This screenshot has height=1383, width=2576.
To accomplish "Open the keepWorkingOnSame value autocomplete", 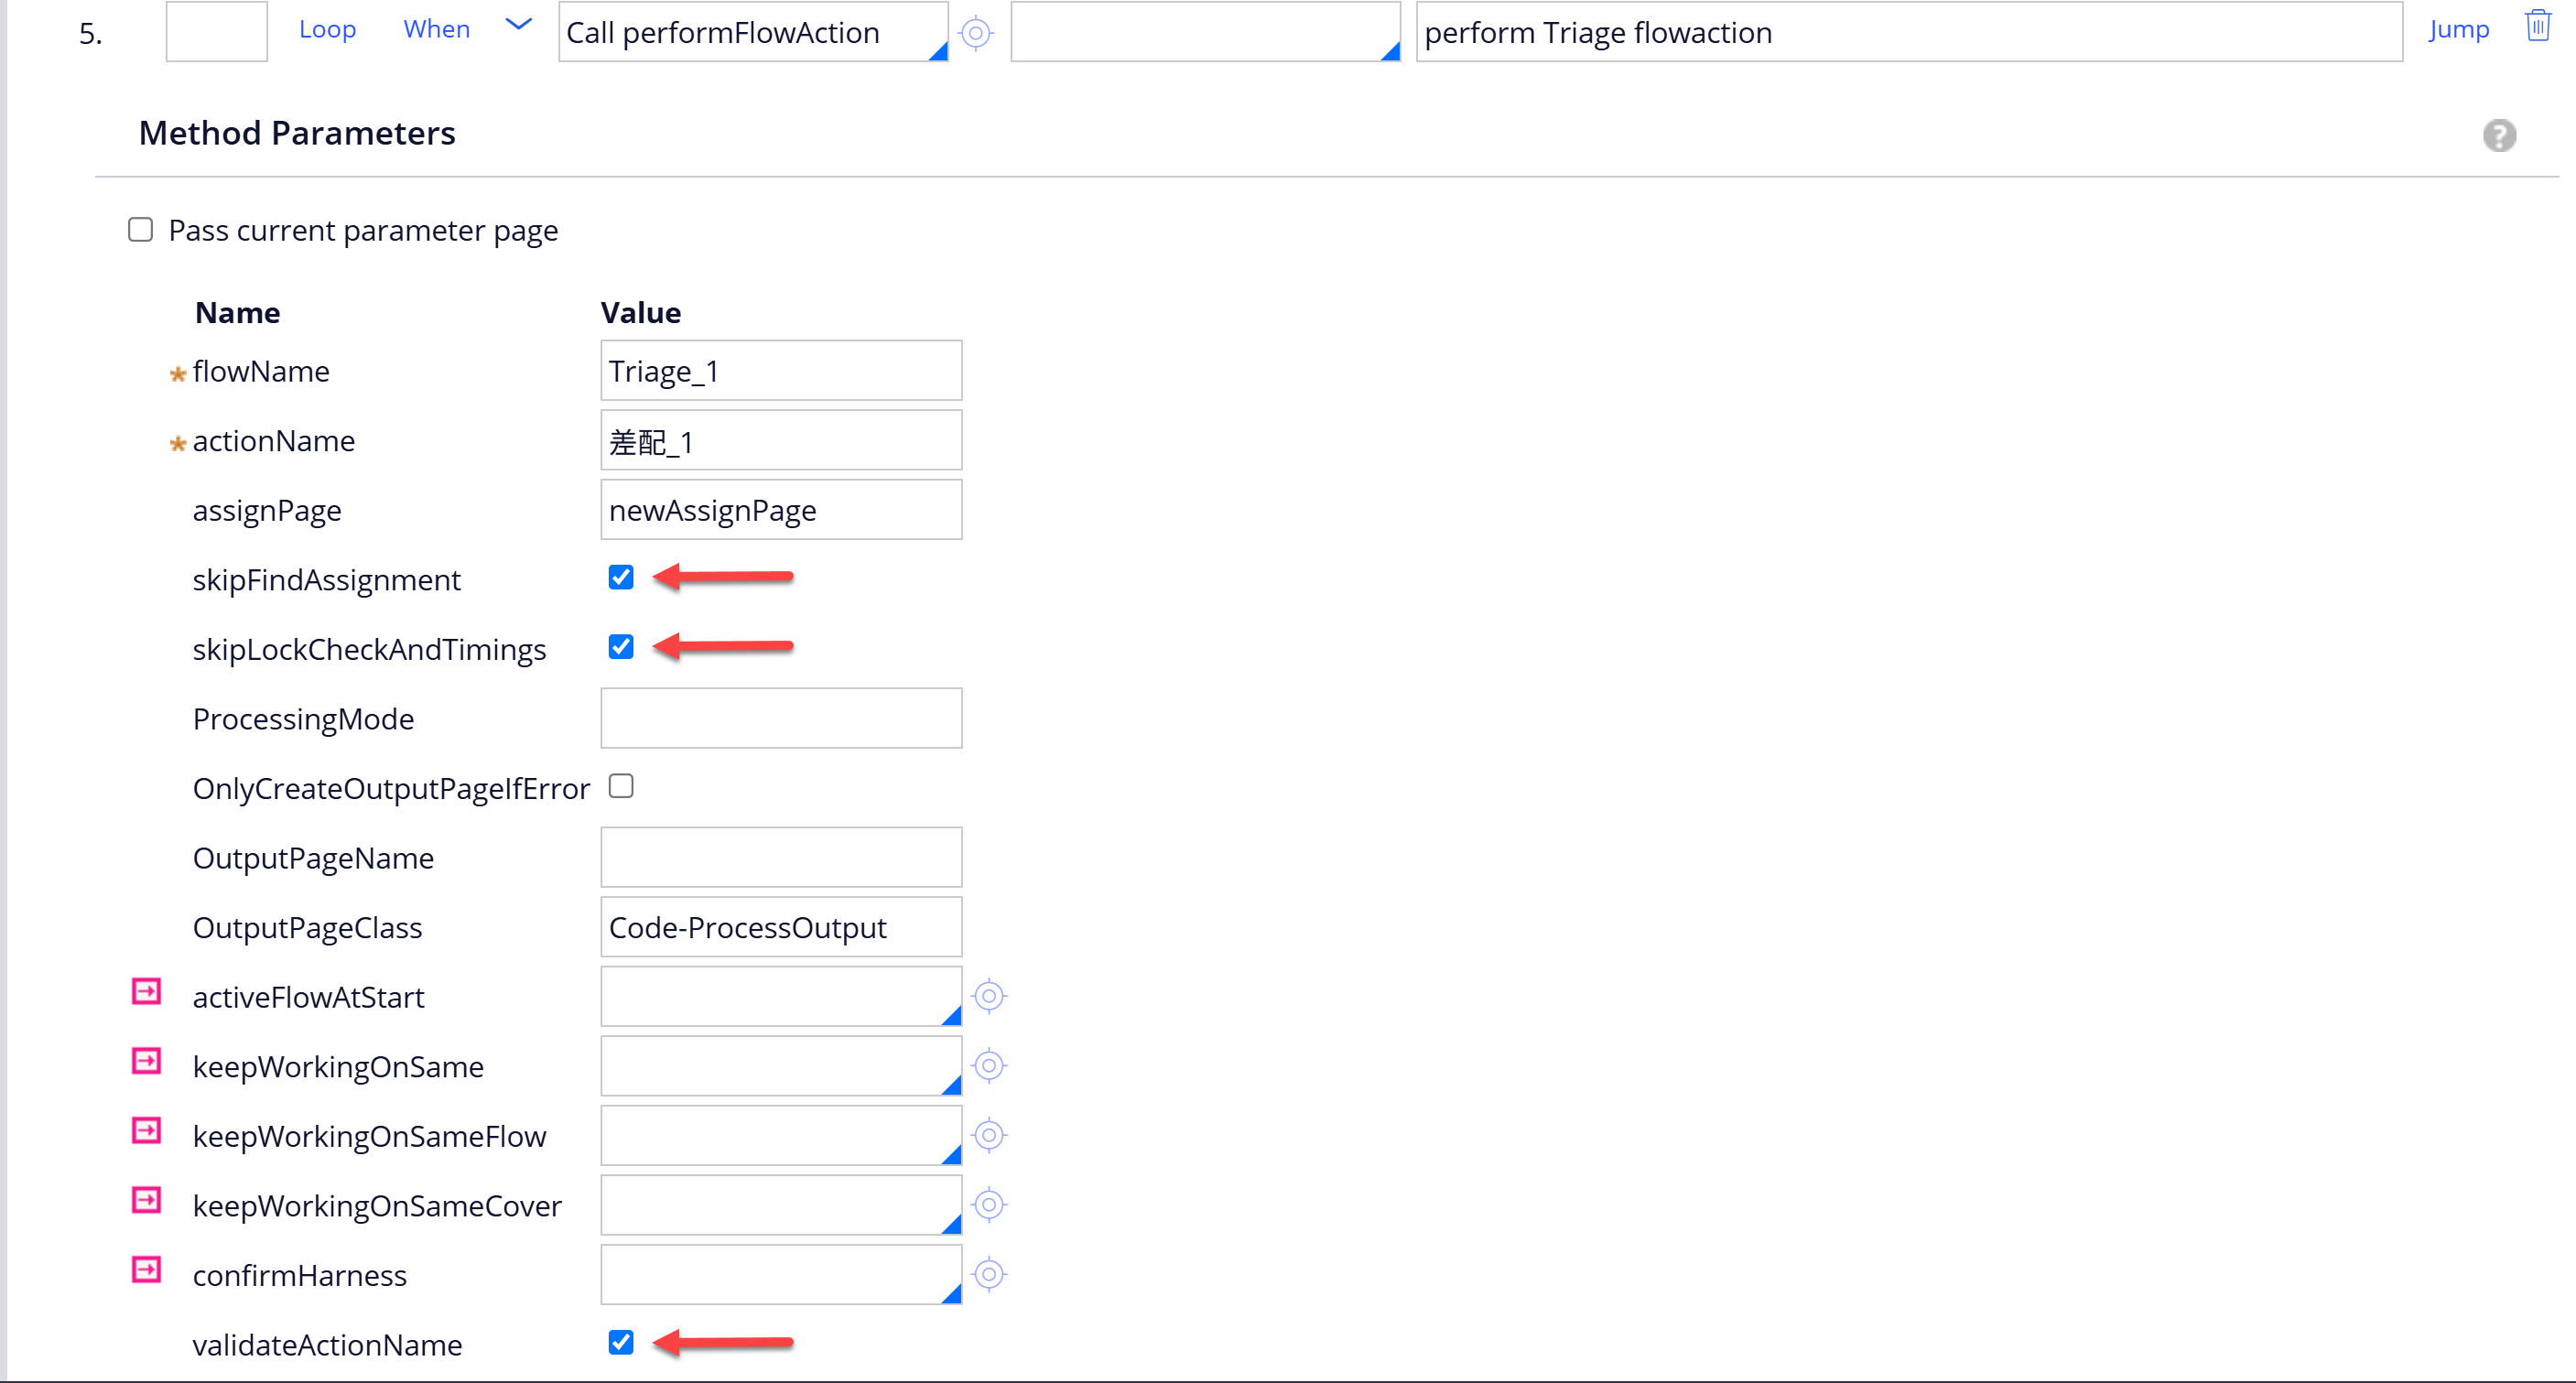I will coord(781,1066).
